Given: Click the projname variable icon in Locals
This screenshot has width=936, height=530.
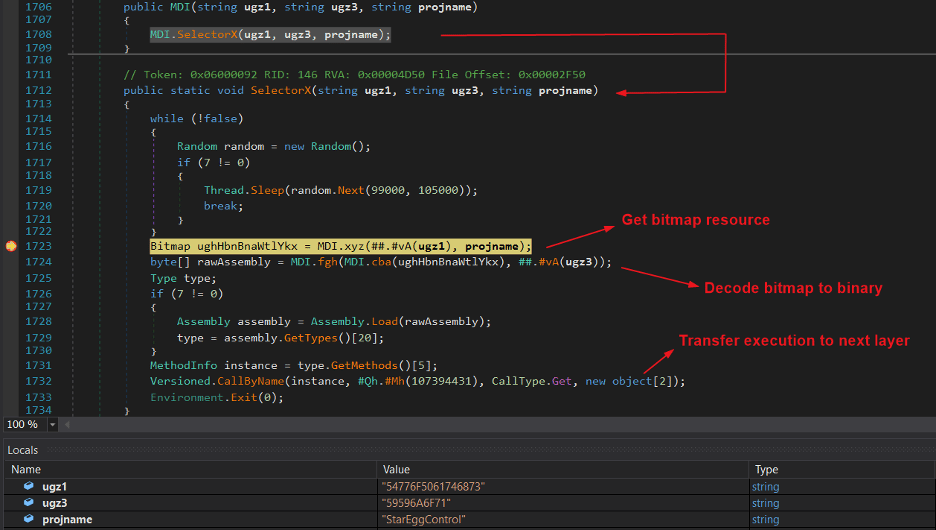Looking at the screenshot, I should coord(29,519).
